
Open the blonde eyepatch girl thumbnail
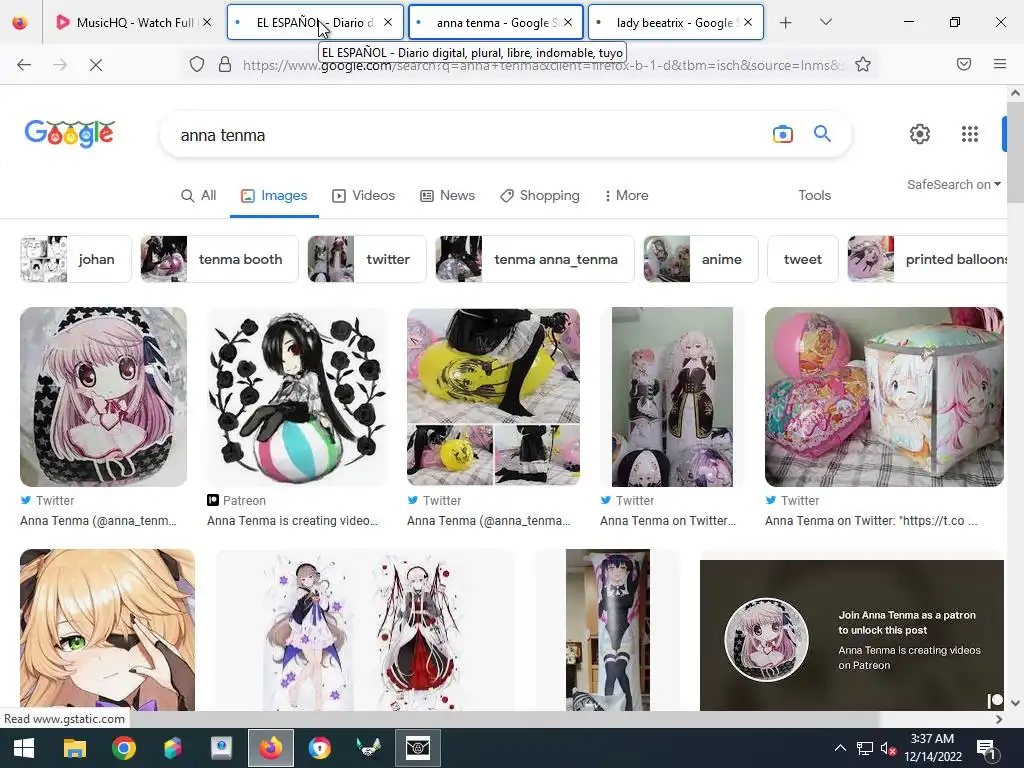coord(107,630)
